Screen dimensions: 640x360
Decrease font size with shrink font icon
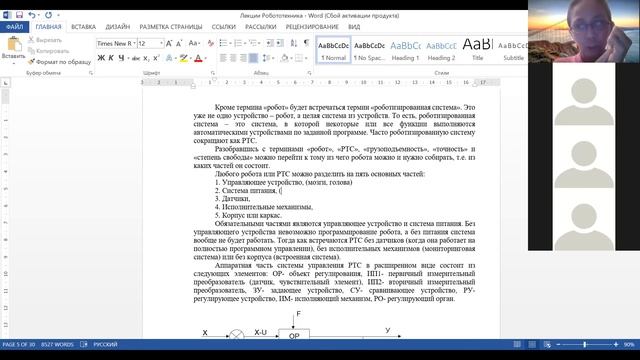[x=179, y=43]
